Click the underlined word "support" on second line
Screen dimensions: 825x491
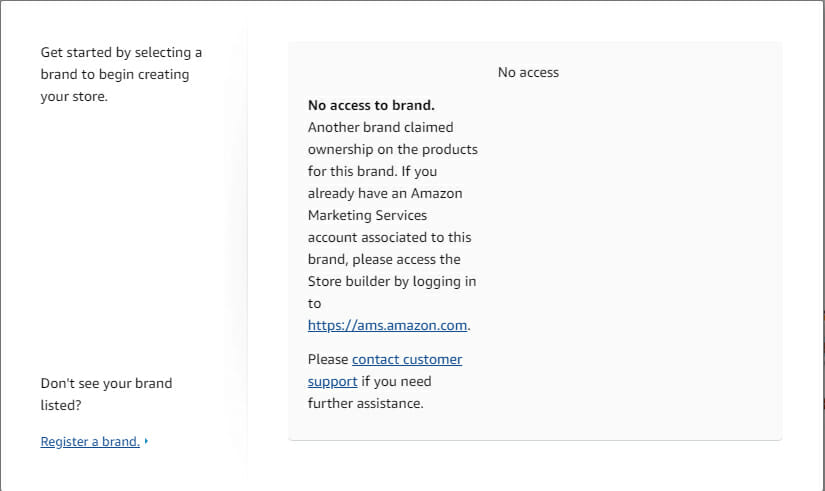333,382
